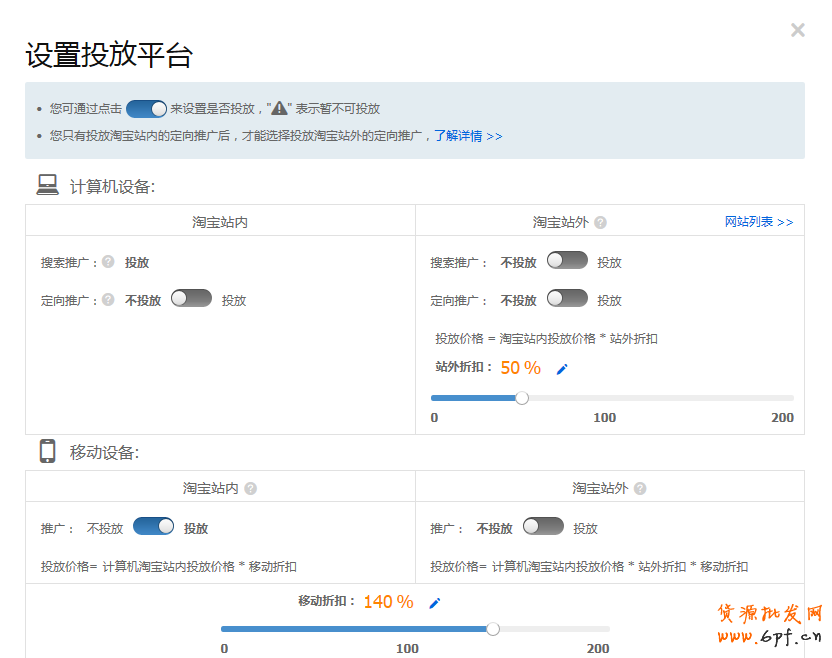Click help icon next to 定向推广 in 淘宝站内
The width and height of the screenshot is (832, 658).
[x=108, y=299]
